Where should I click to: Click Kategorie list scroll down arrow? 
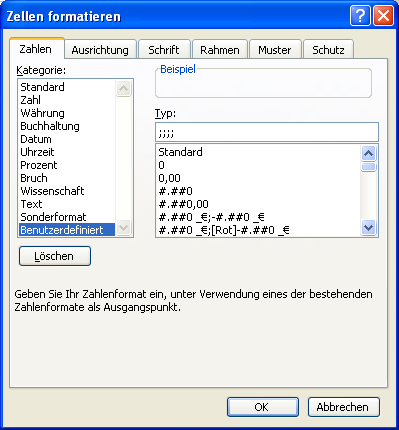(x=123, y=228)
